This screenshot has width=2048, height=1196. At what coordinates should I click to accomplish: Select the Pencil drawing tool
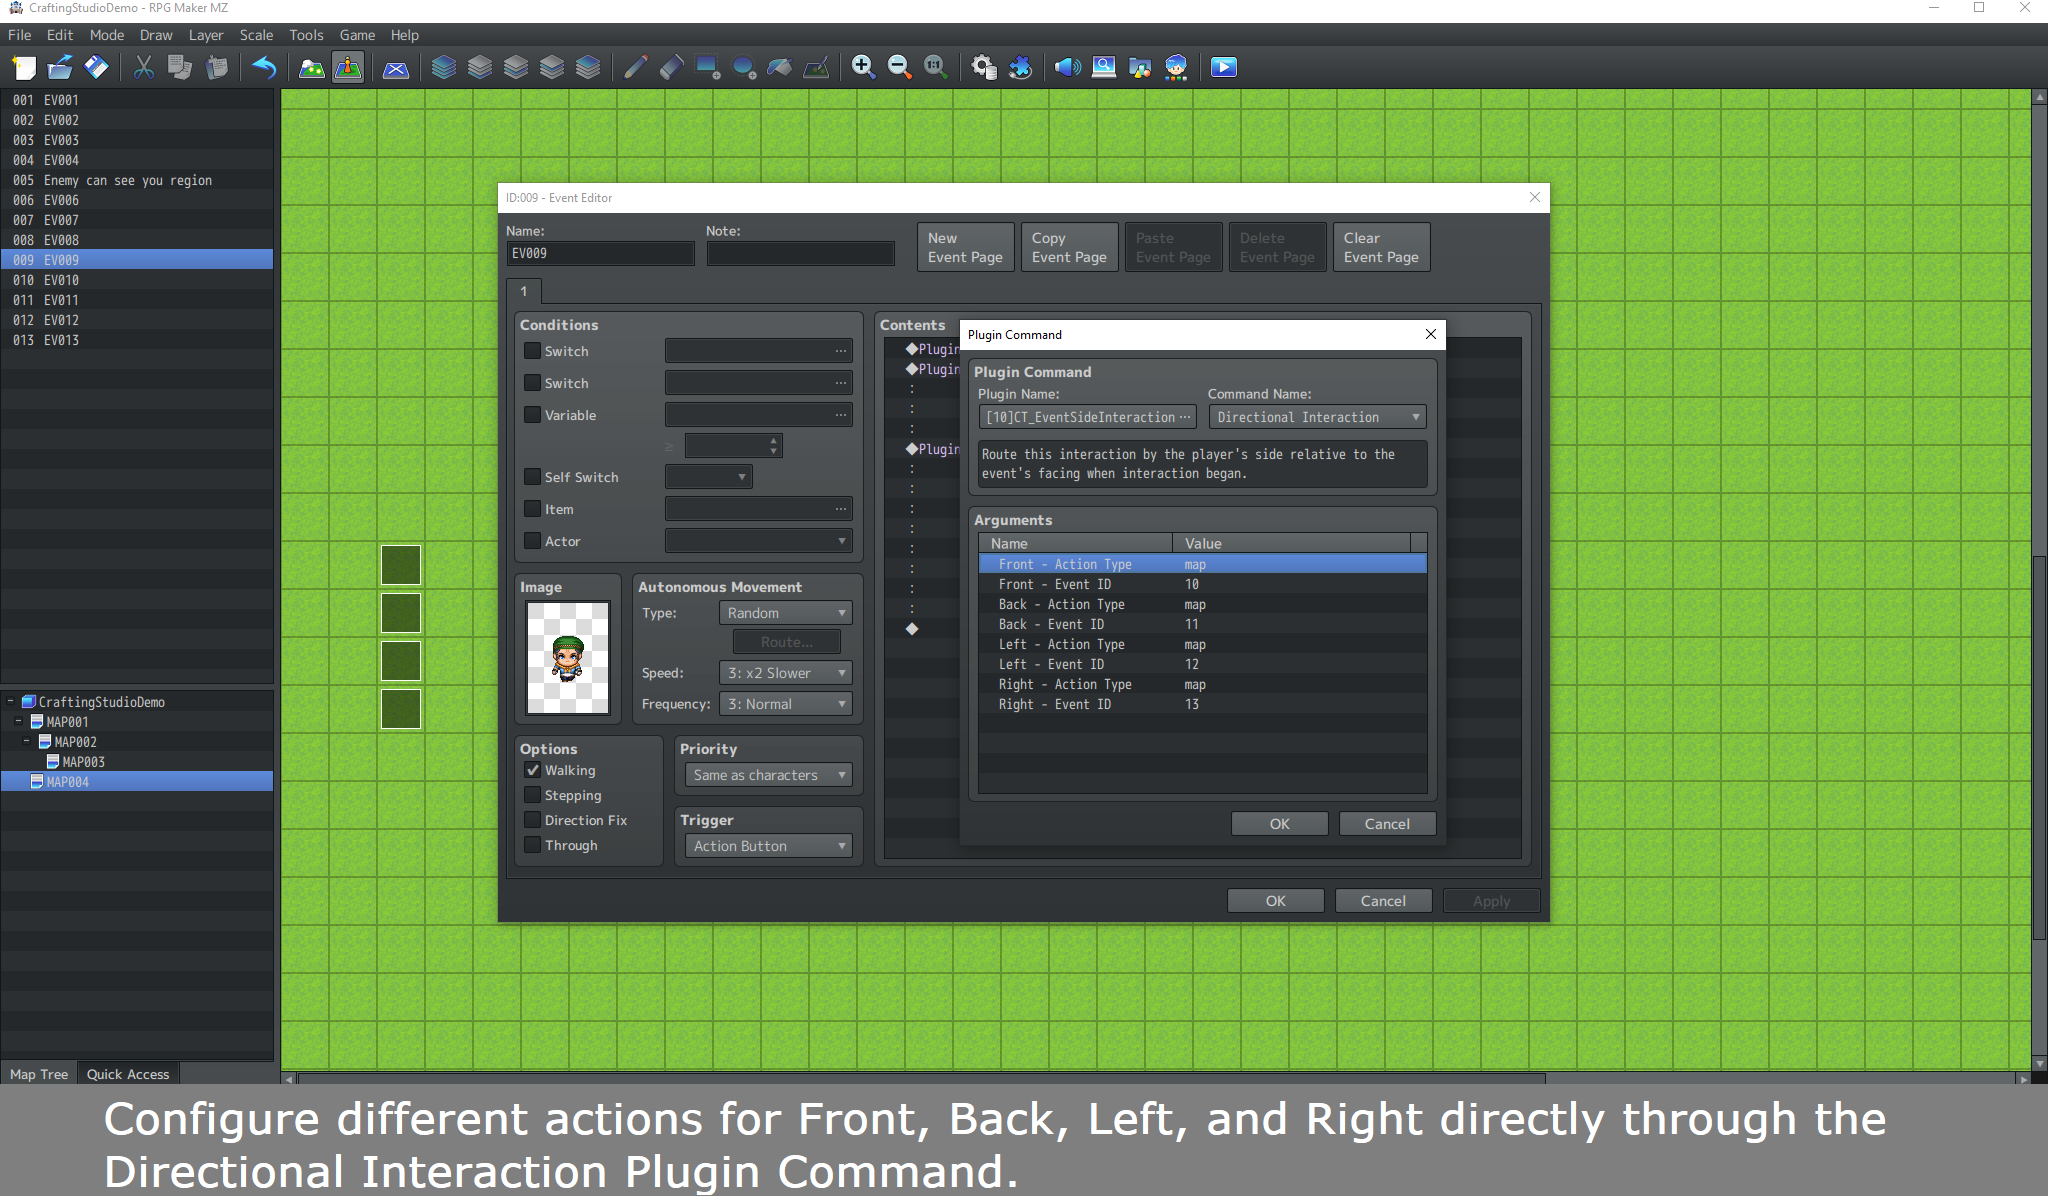tap(635, 67)
